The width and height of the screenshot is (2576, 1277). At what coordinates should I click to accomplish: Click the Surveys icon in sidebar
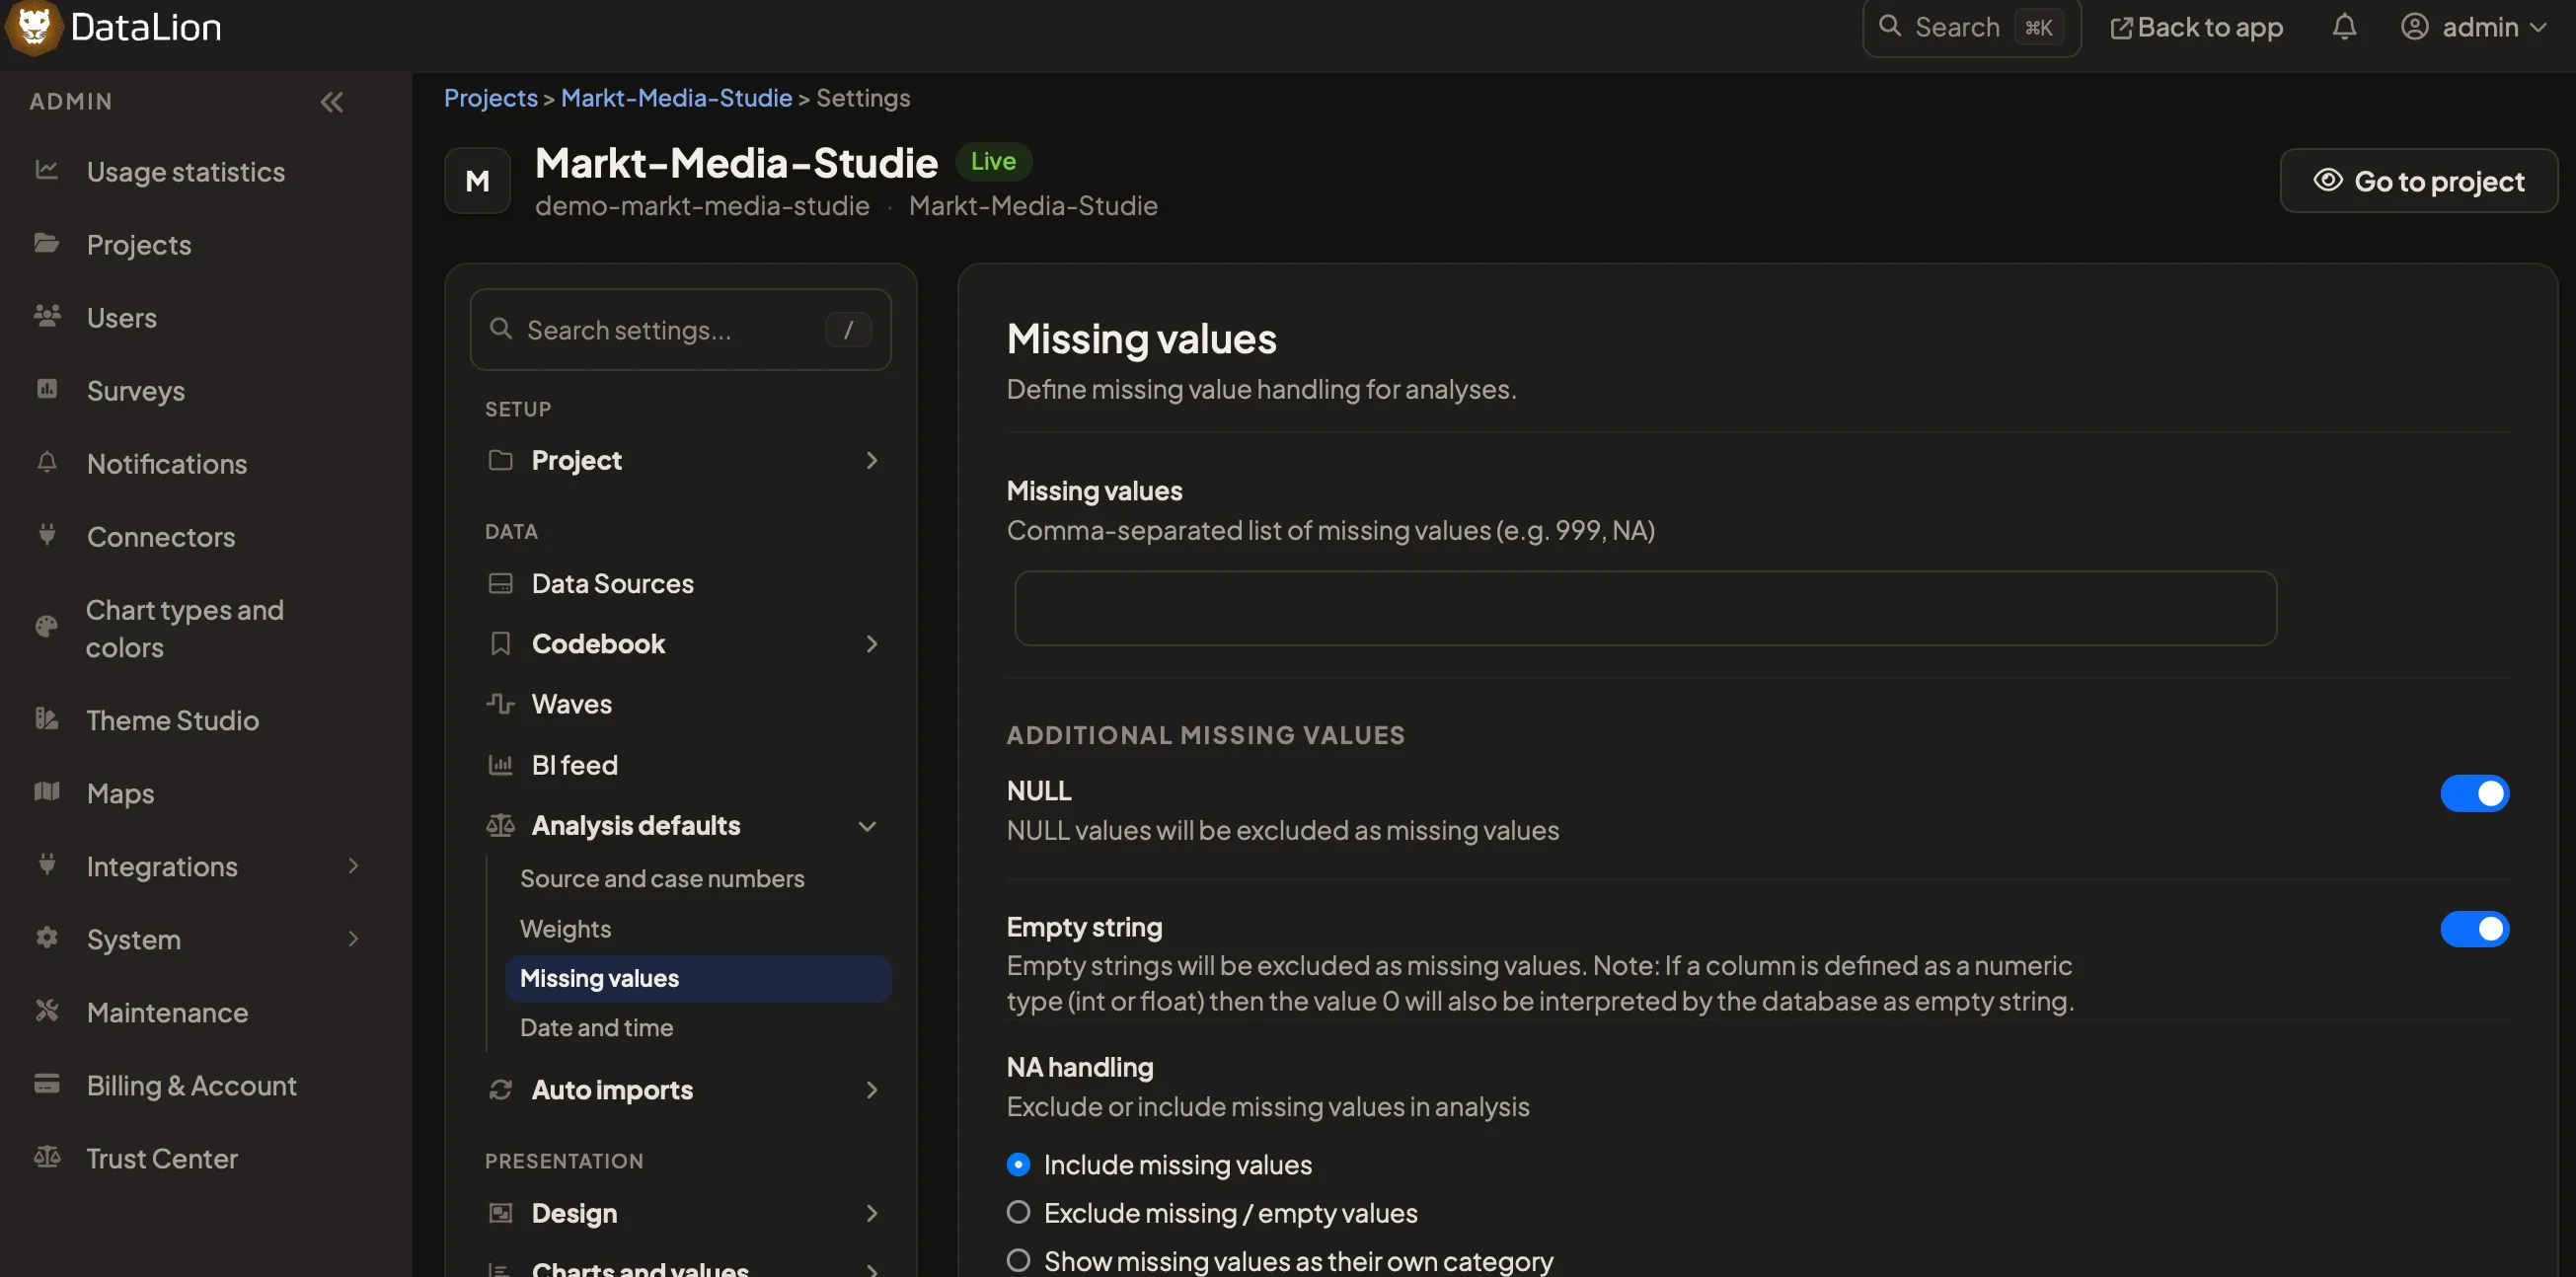pos(46,390)
